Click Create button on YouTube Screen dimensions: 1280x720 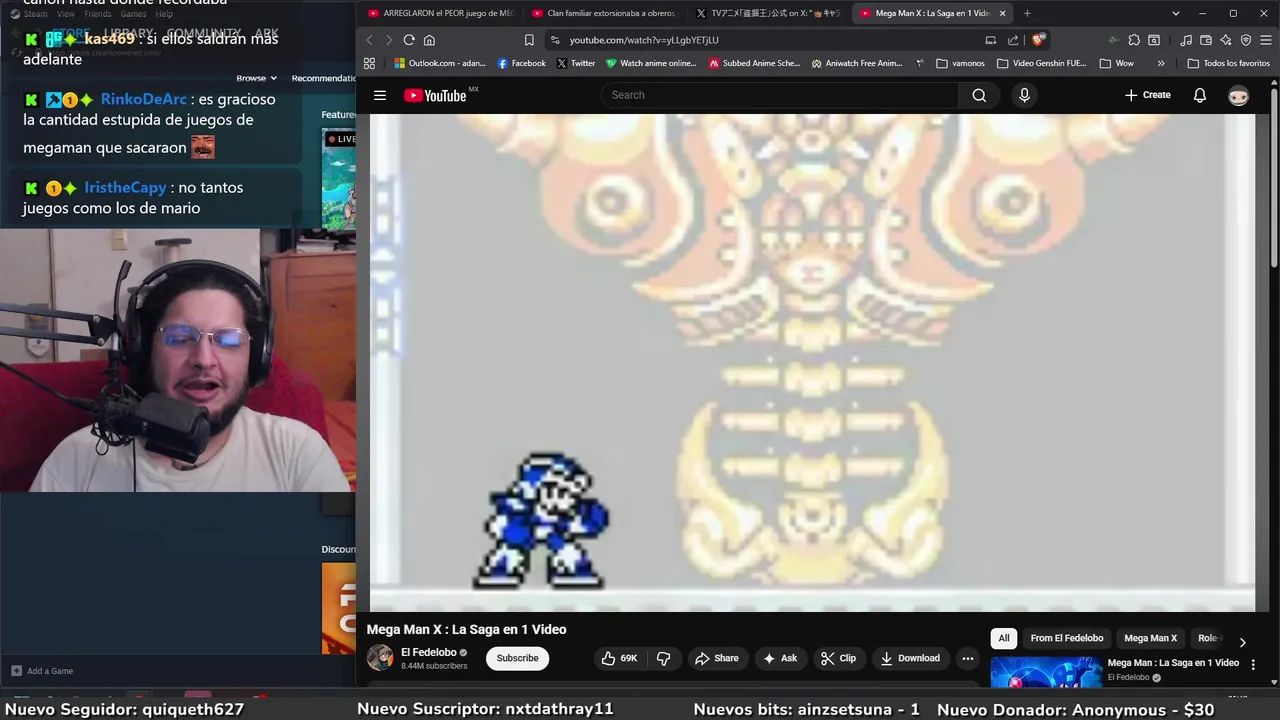click(1147, 95)
